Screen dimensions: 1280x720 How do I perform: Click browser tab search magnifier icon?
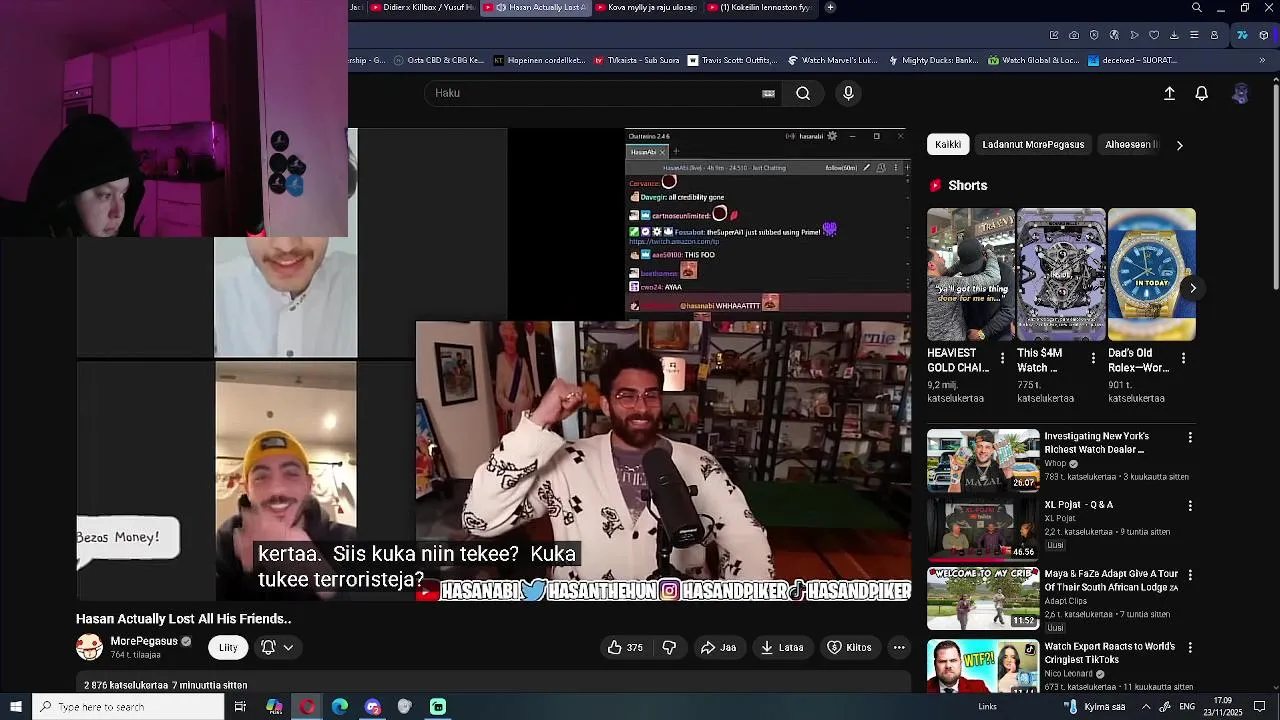(x=1197, y=8)
